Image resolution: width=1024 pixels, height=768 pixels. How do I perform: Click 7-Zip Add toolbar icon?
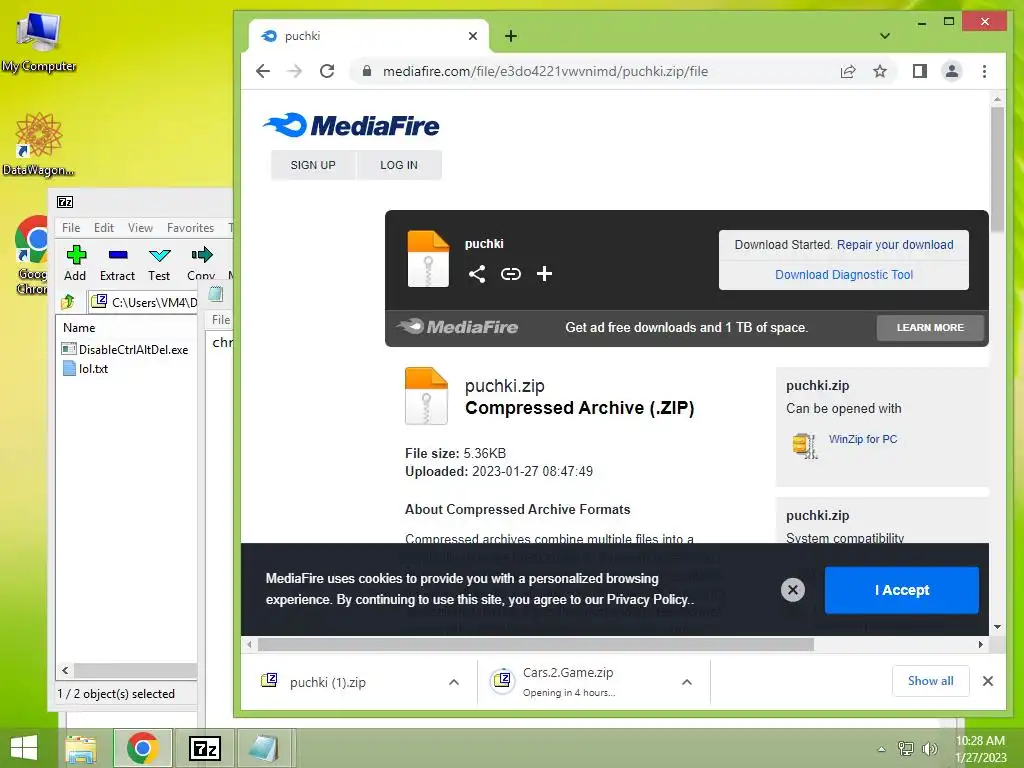click(x=76, y=263)
